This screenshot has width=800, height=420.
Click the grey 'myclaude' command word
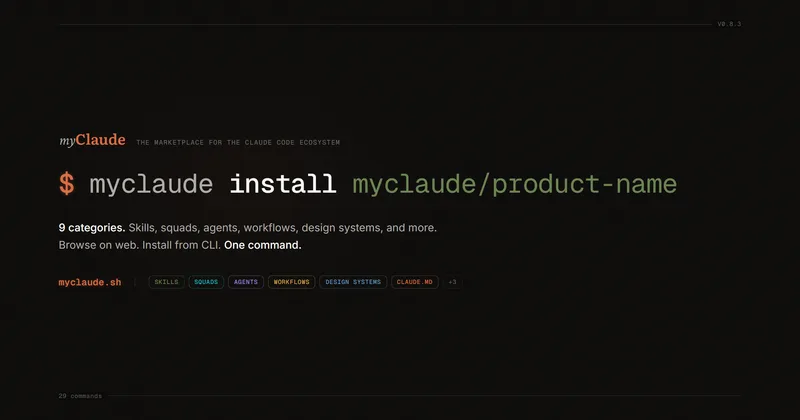click(151, 185)
